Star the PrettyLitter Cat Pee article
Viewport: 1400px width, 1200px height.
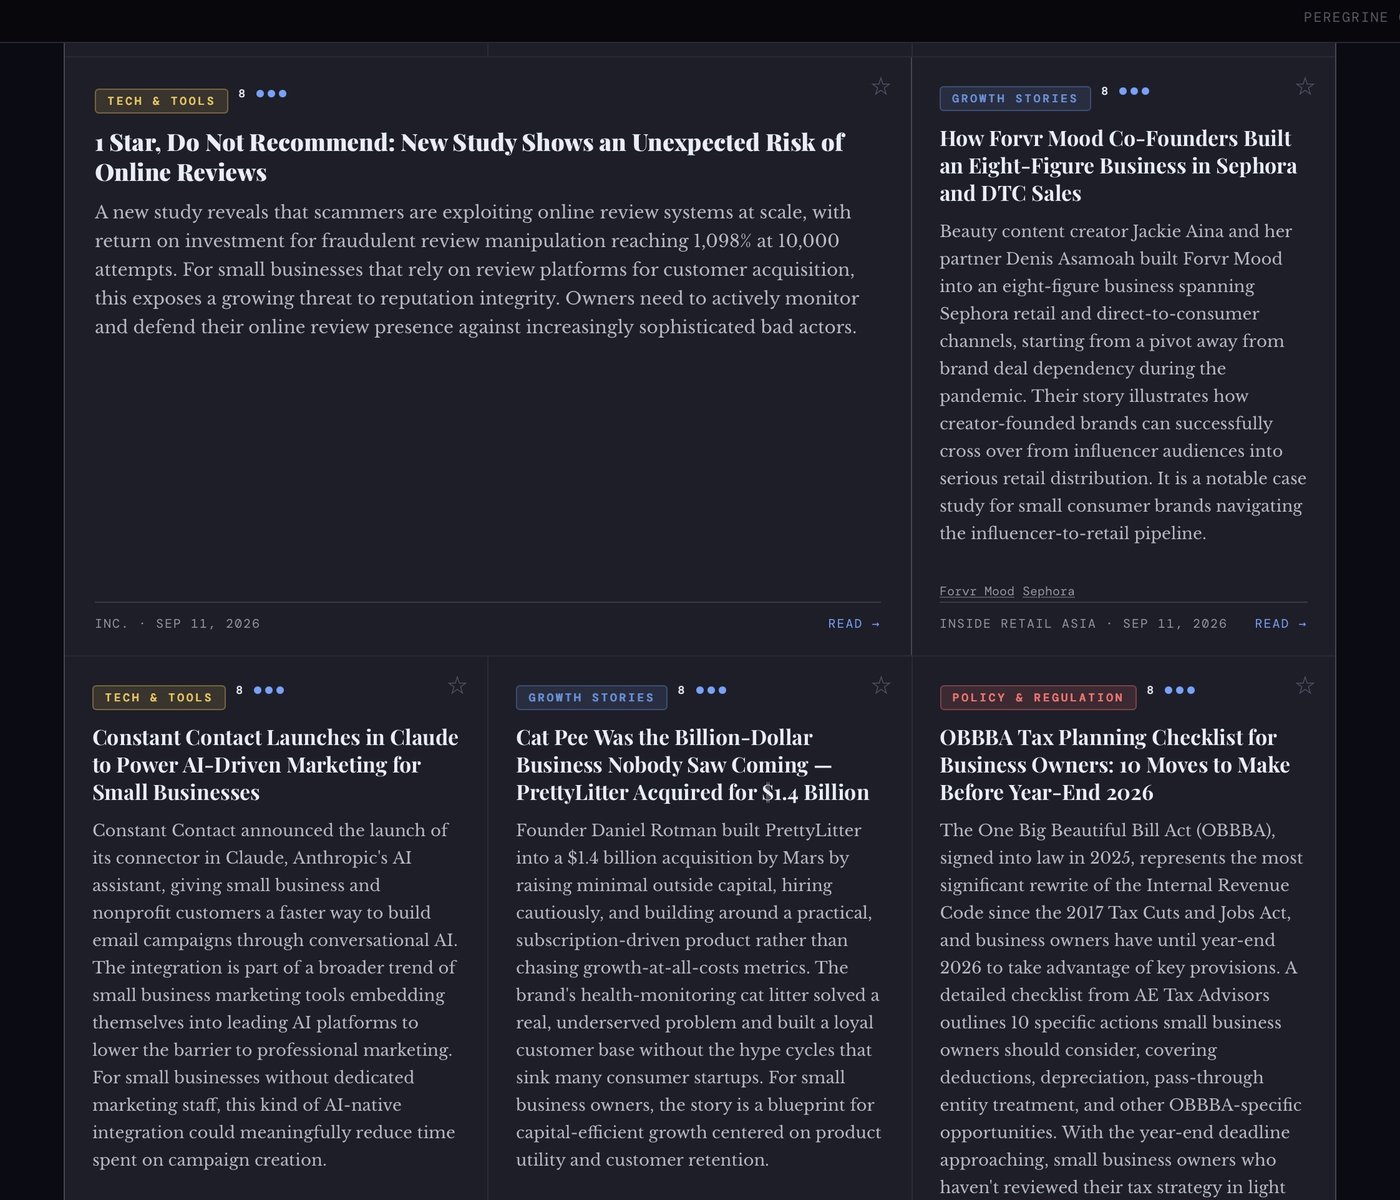(880, 685)
